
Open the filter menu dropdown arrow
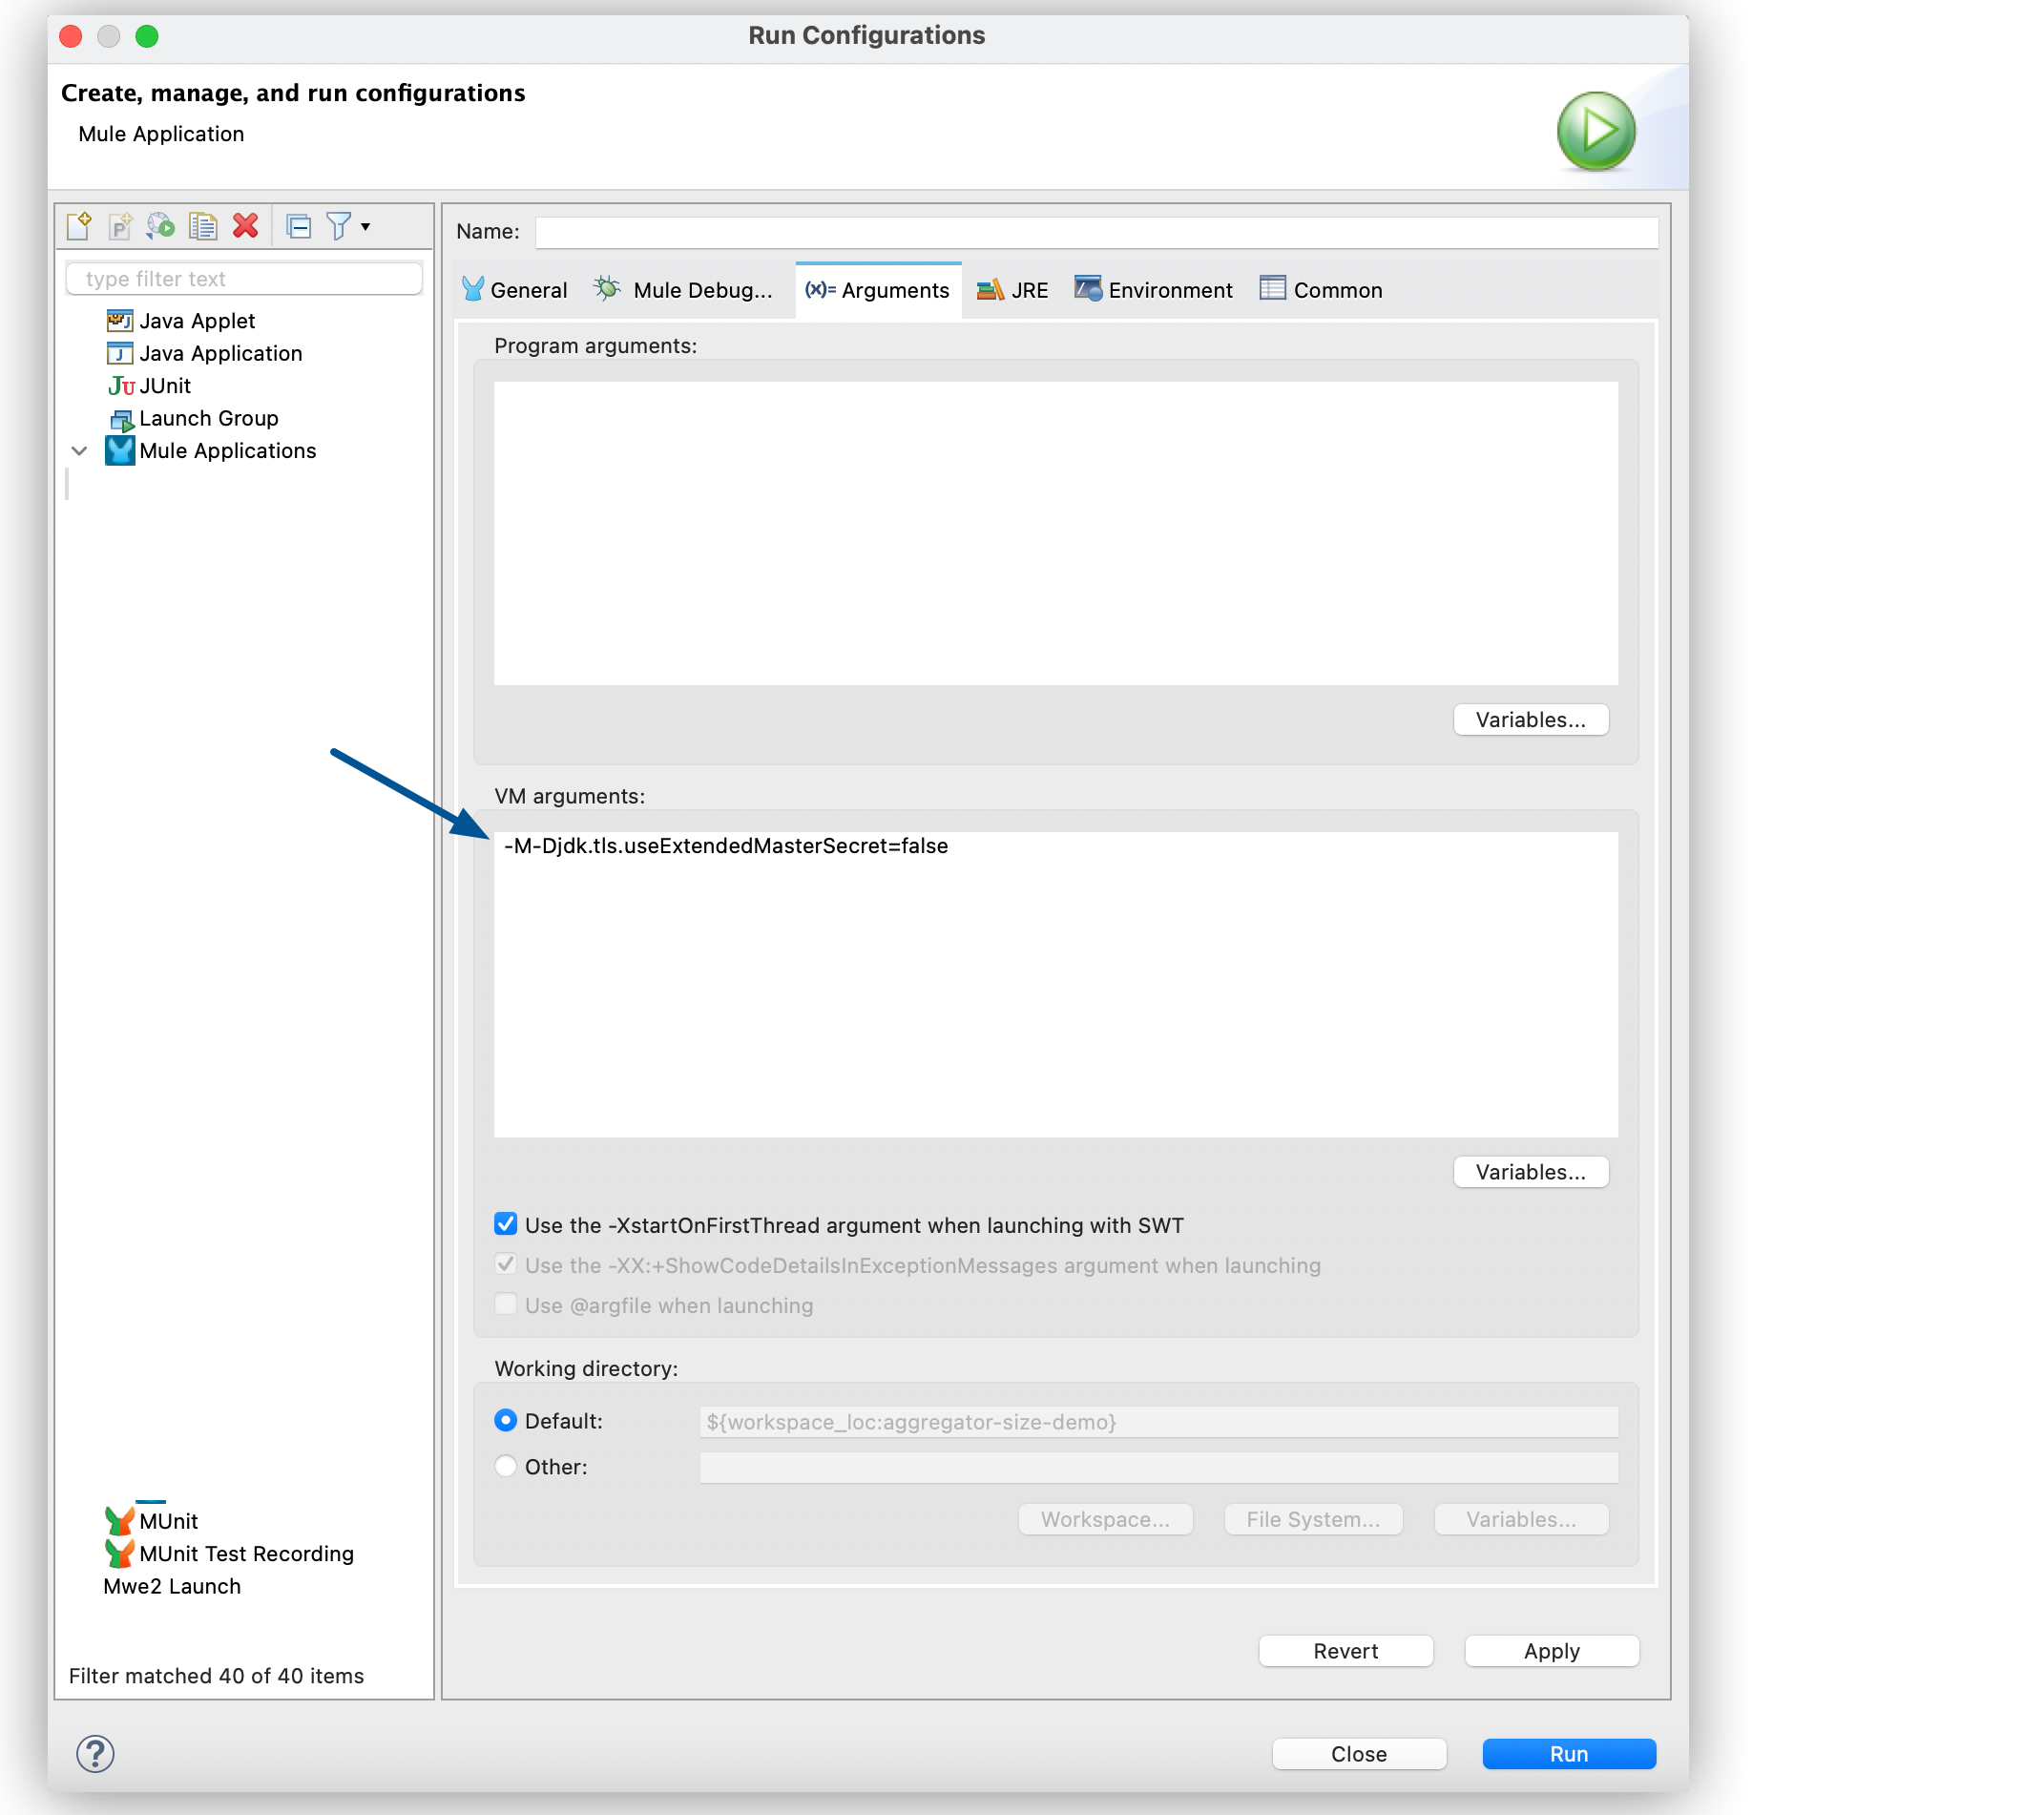364,225
